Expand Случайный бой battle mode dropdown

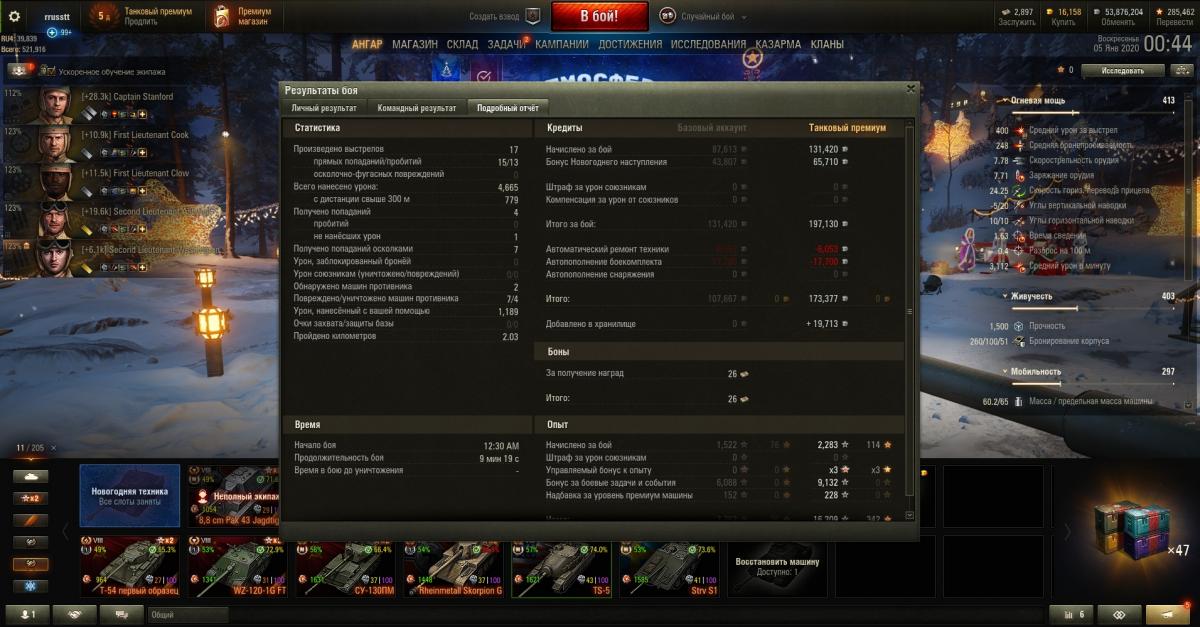[707, 16]
